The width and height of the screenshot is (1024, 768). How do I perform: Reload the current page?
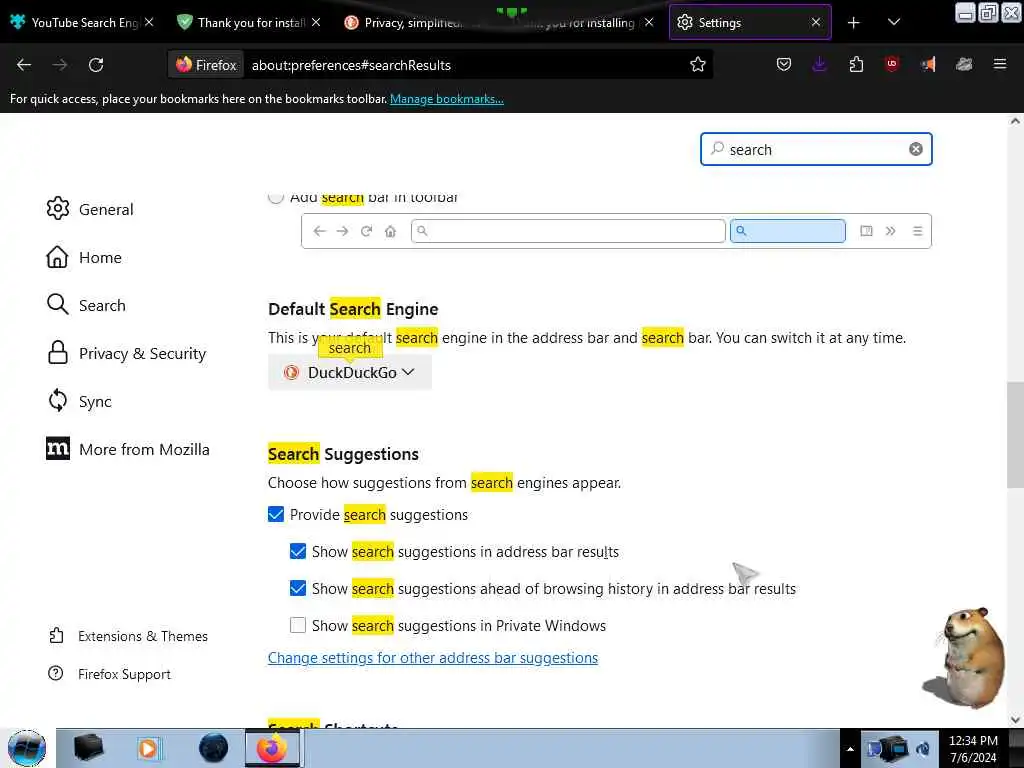96,65
